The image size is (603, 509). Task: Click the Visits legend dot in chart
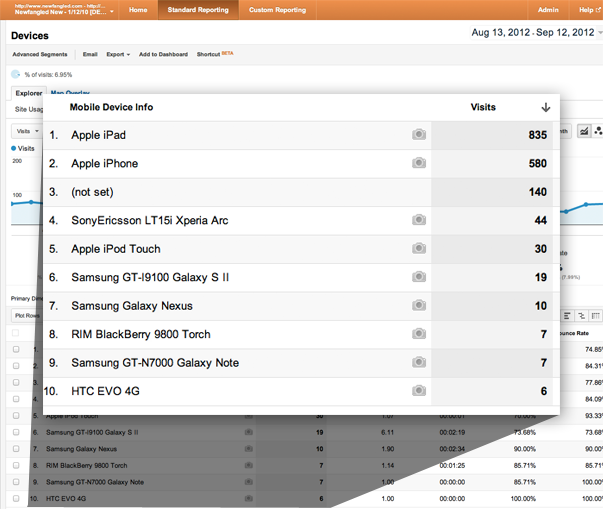tap(13, 148)
